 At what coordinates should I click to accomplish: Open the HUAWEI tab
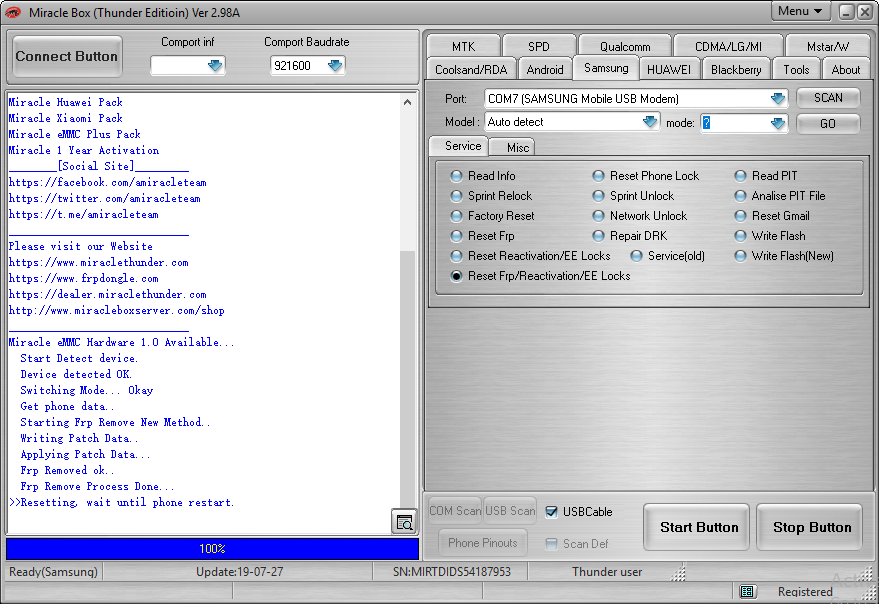(x=669, y=70)
